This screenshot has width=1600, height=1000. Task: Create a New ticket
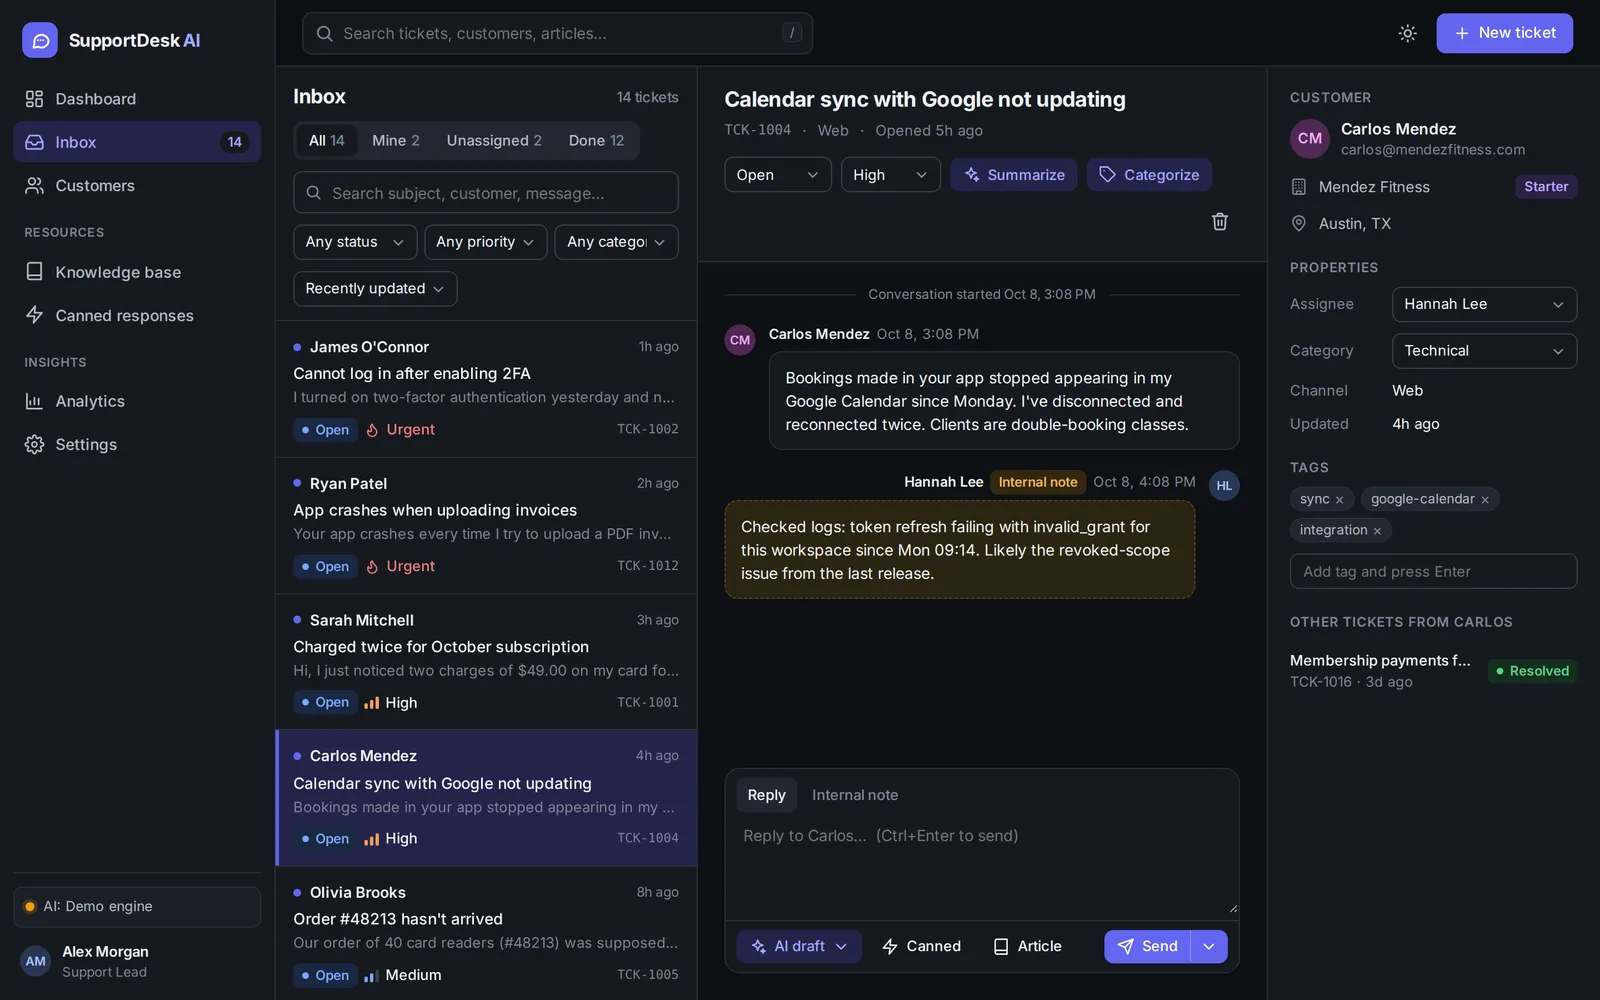pos(1504,33)
